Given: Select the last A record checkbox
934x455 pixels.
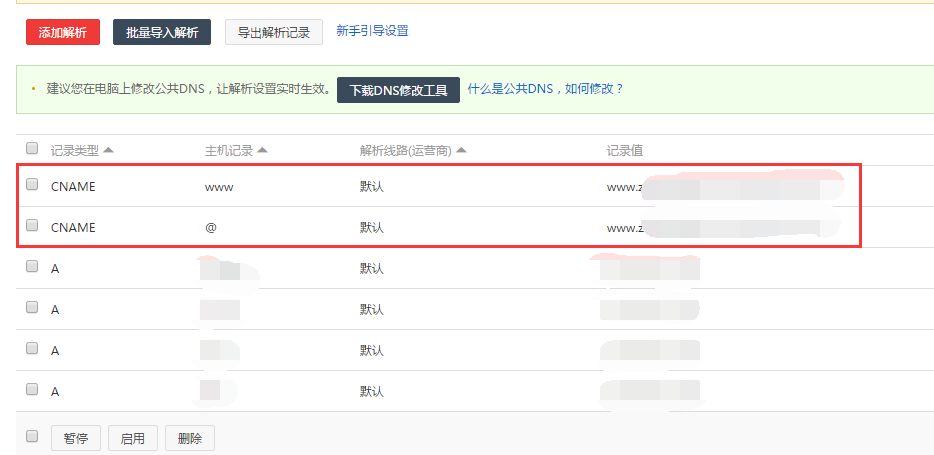Looking at the screenshot, I should pyautogui.click(x=32, y=389).
